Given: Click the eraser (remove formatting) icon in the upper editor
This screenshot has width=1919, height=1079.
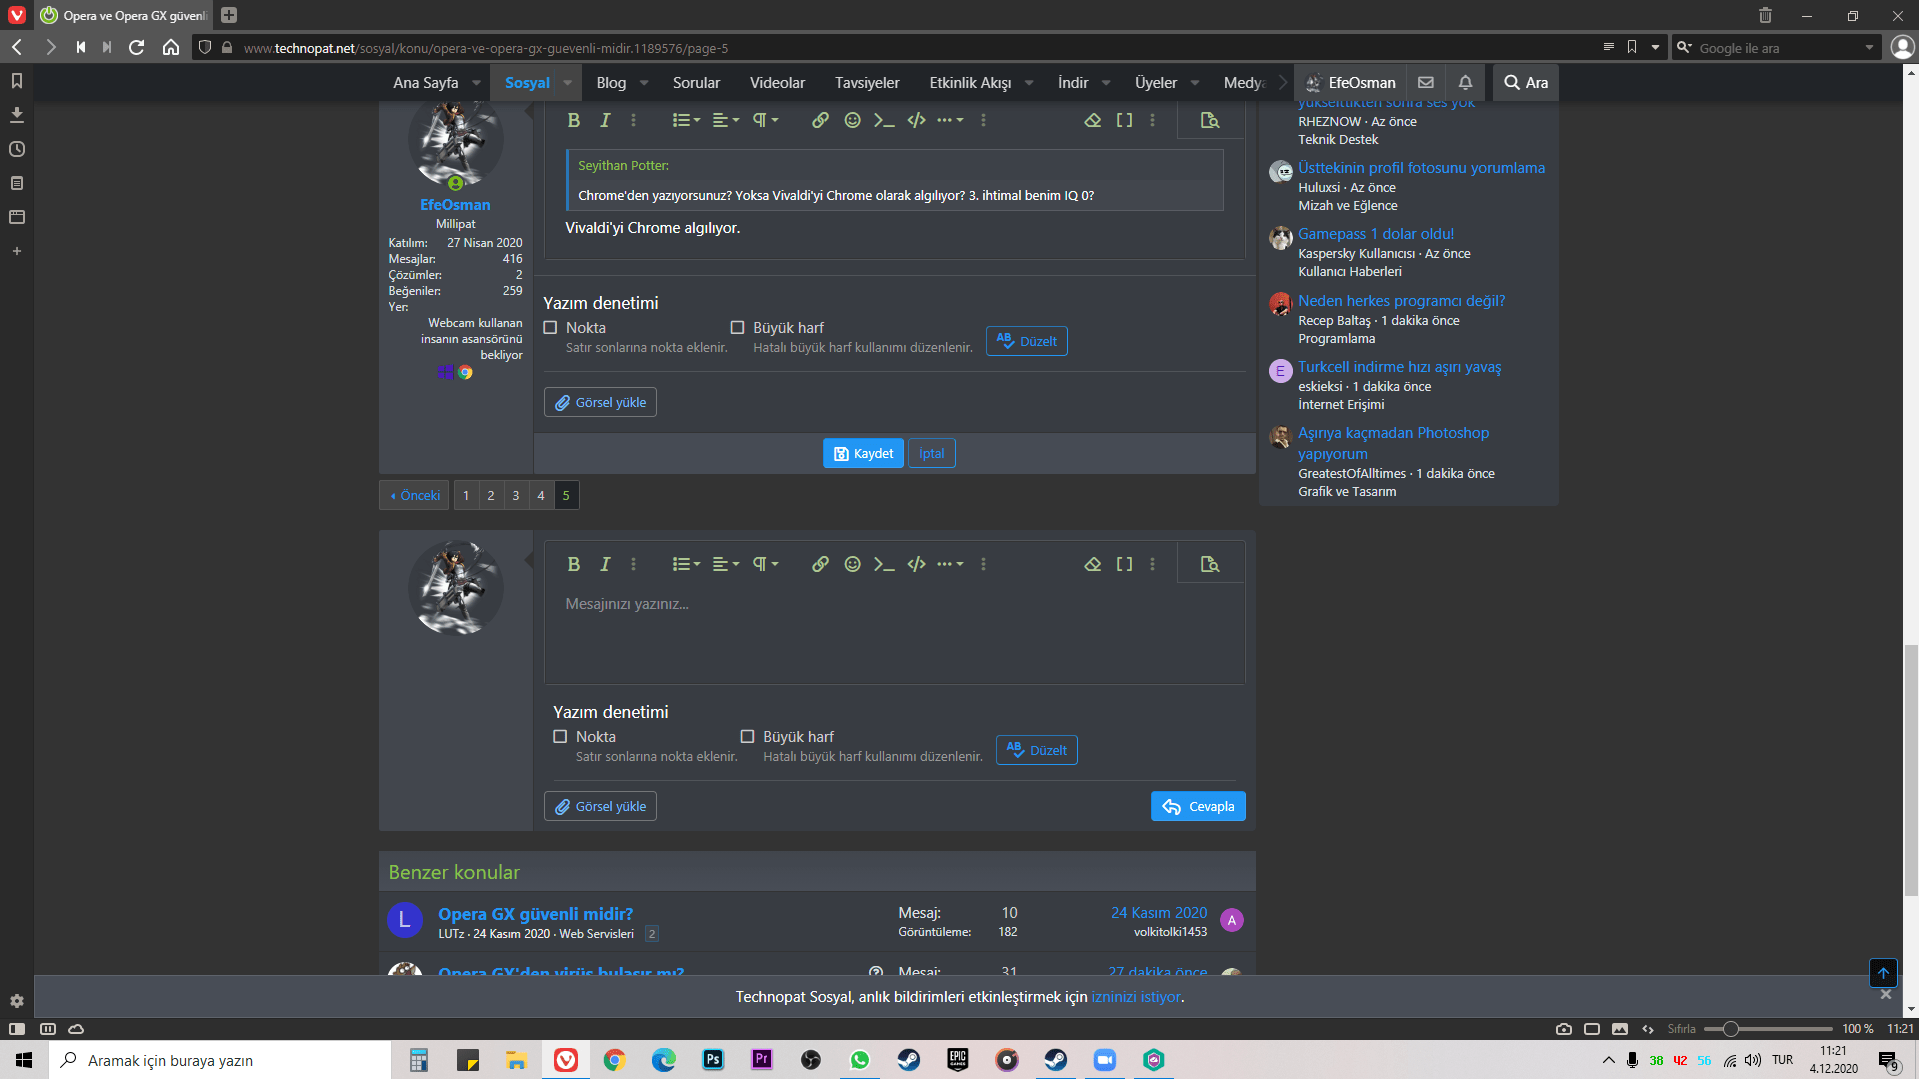Looking at the screenshot, I should 1093,120.
